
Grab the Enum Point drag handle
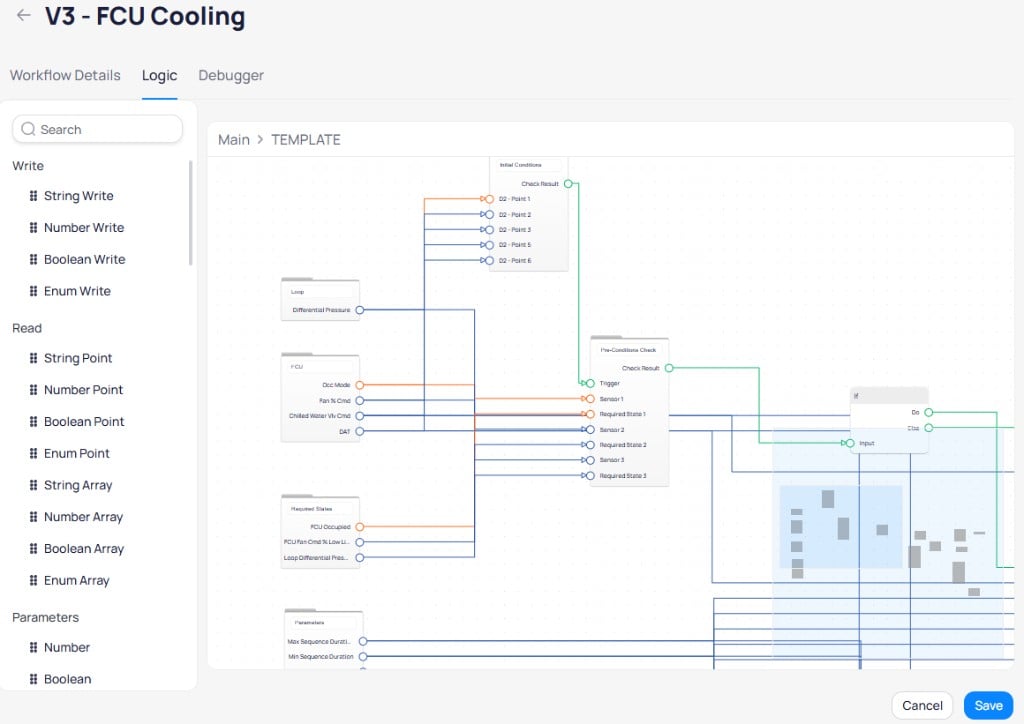[33, 453]
